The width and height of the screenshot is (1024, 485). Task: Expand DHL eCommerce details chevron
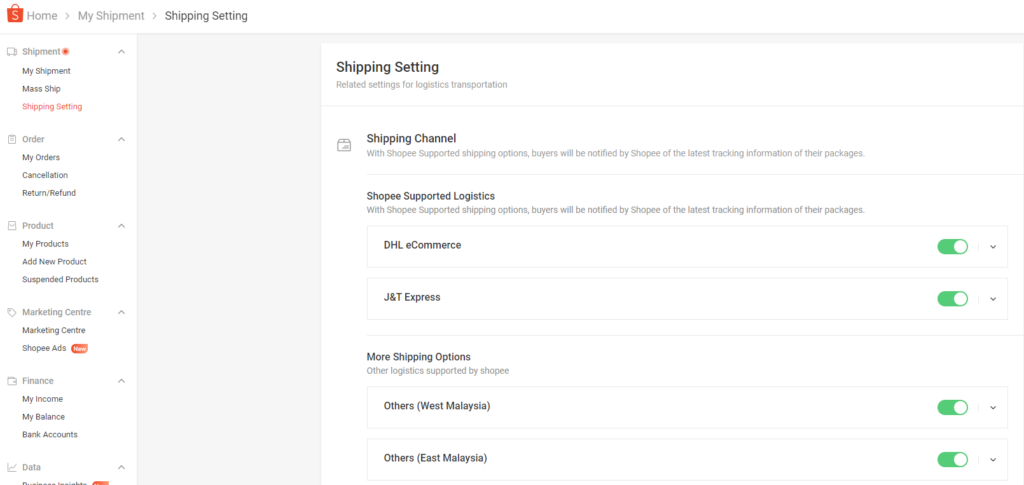coord(993,247)
